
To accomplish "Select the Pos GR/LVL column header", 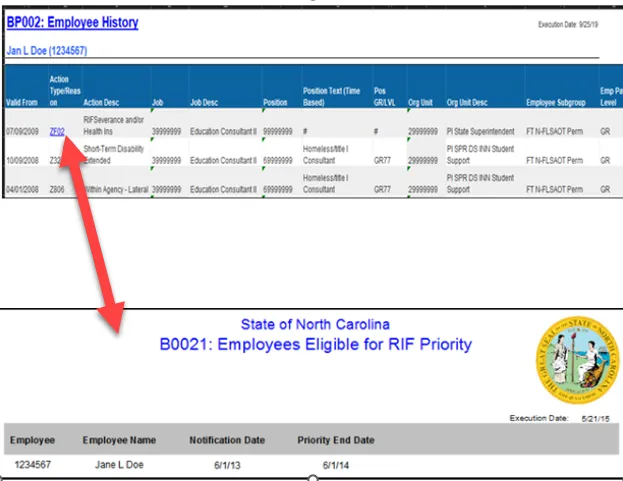I will coord(384,97).
